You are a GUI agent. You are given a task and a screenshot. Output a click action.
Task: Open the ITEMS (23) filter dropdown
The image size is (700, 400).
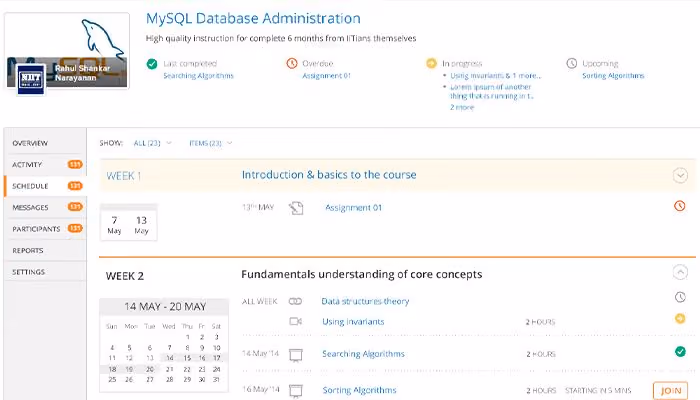pyautogui.click(x=211, y=143)
